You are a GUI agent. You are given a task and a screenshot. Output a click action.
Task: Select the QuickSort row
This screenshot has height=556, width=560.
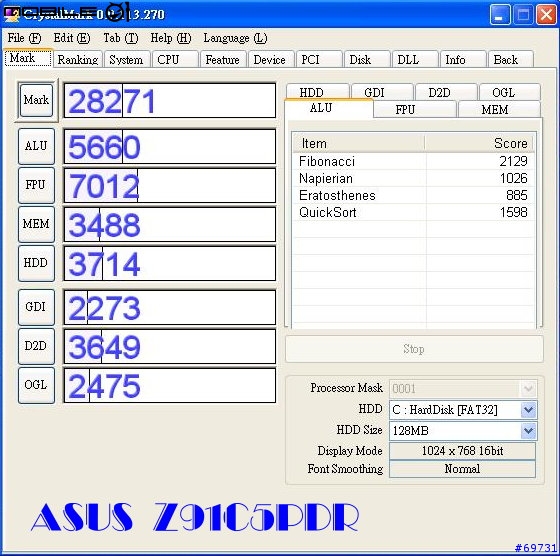413,212
